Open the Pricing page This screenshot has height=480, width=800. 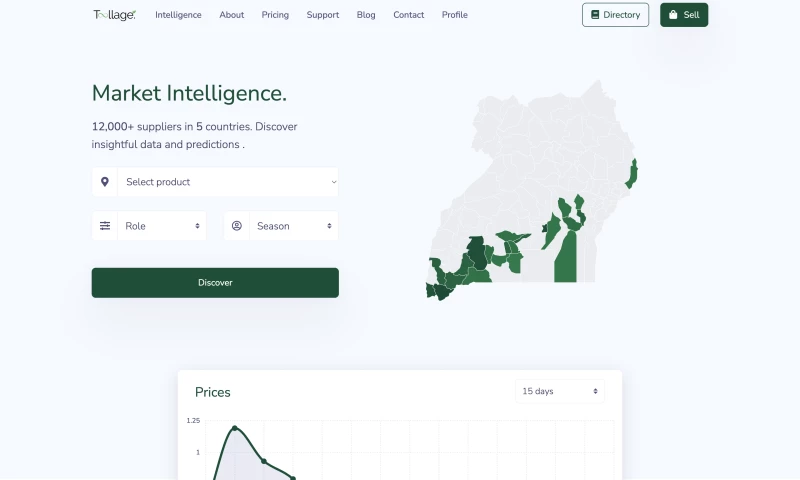pyautogui.click(x=275, y=15)
